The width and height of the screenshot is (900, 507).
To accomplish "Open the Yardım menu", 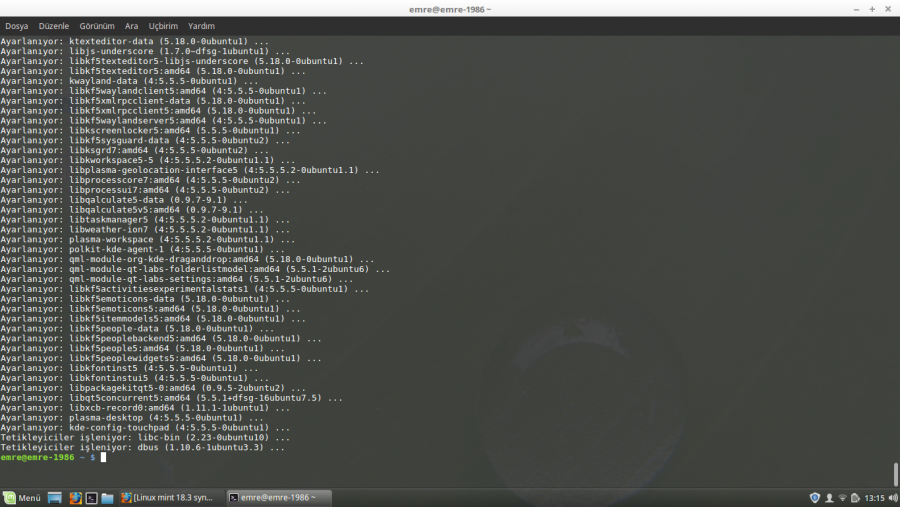I will pos(201,26).
